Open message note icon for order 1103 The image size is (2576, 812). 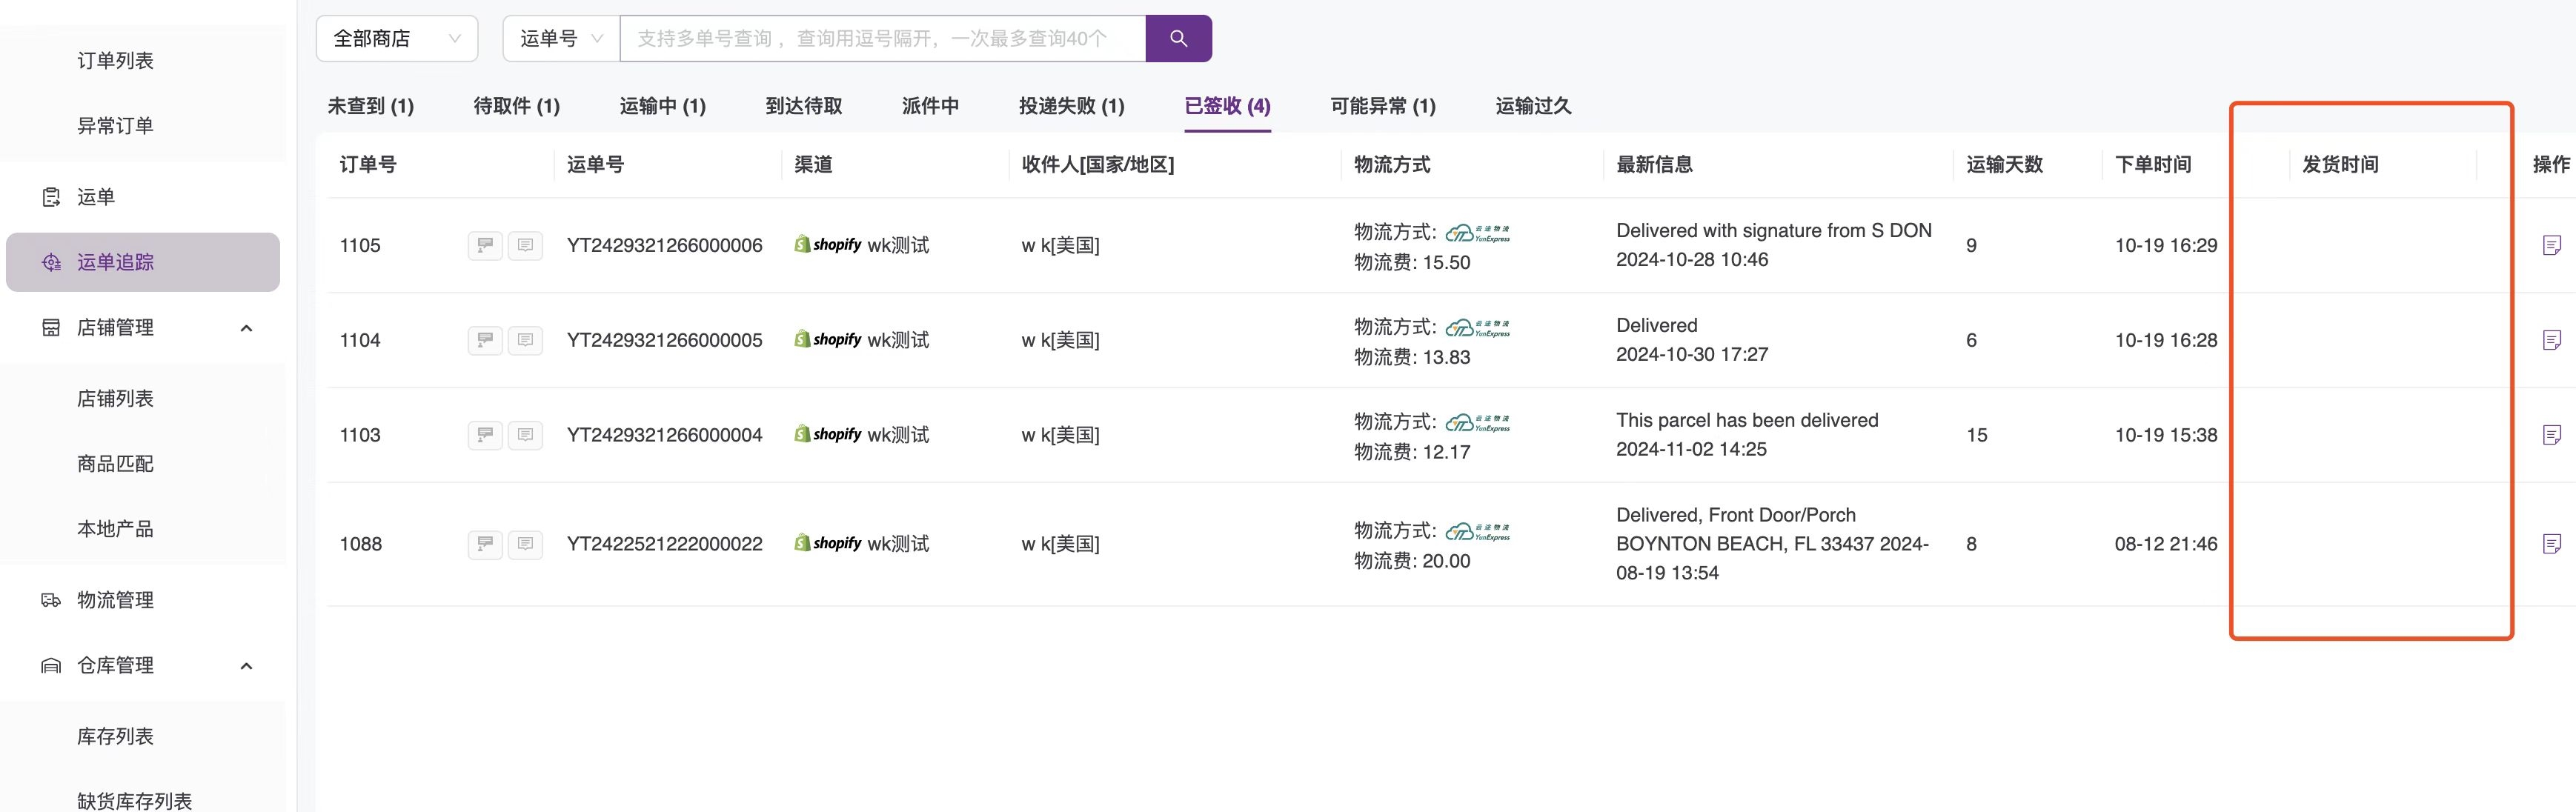click(x=525, y=435)
